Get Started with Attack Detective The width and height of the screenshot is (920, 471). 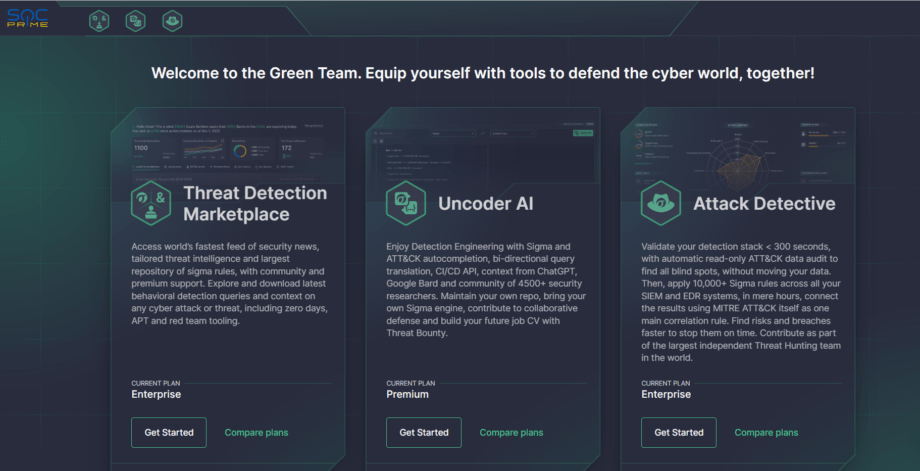pos(679,432)
